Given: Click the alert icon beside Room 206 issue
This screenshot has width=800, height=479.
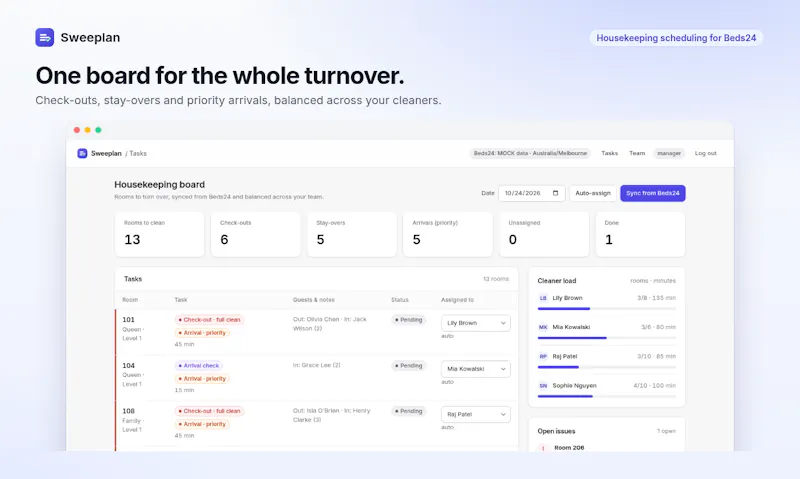Looking at the screenshot, I should click(x=543, y=448).
